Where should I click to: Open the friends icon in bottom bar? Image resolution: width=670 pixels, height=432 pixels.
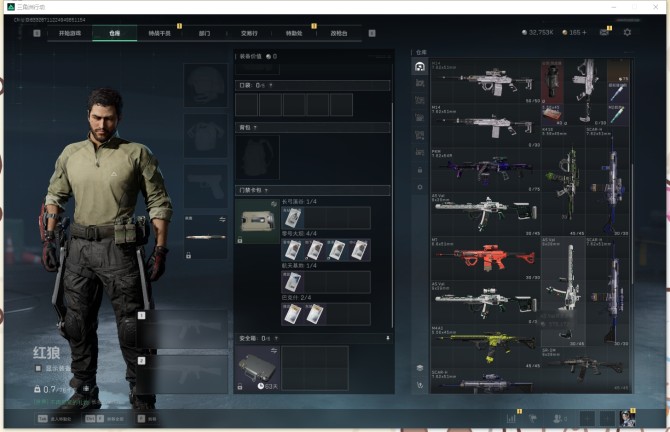point(558,419)
